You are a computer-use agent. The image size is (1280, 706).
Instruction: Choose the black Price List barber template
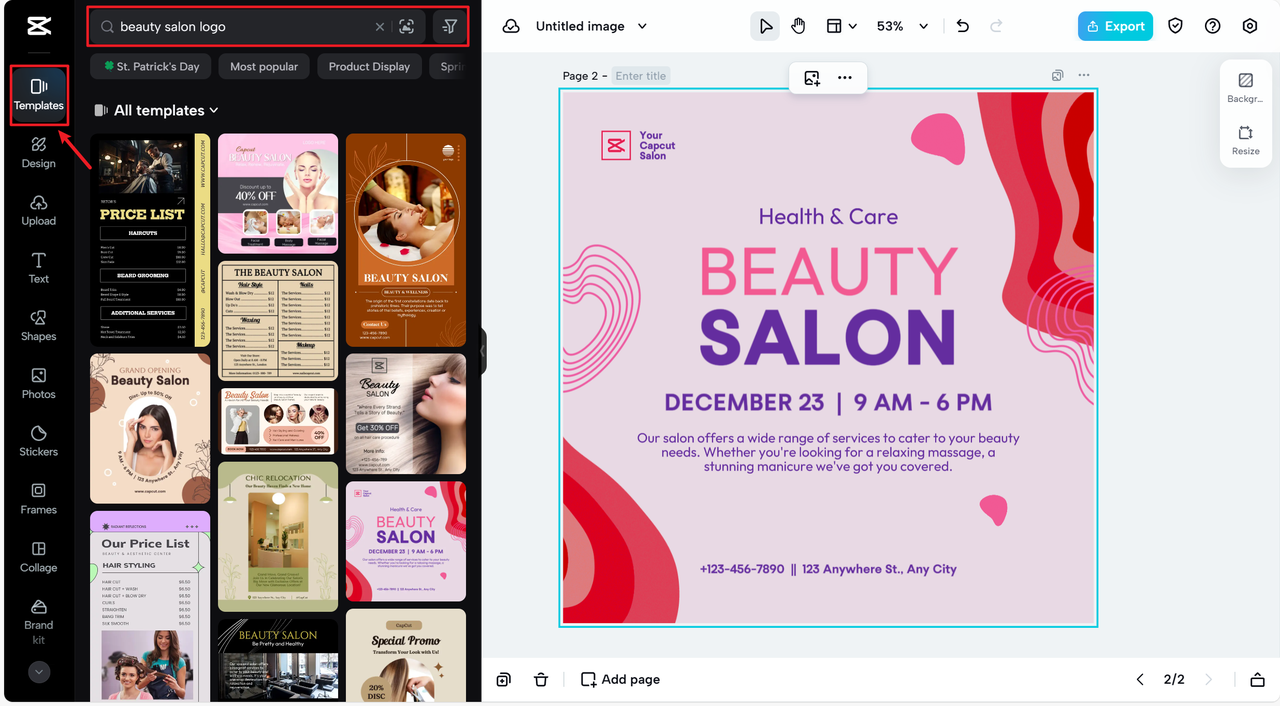pyautogui.click(x=150, y=240)
